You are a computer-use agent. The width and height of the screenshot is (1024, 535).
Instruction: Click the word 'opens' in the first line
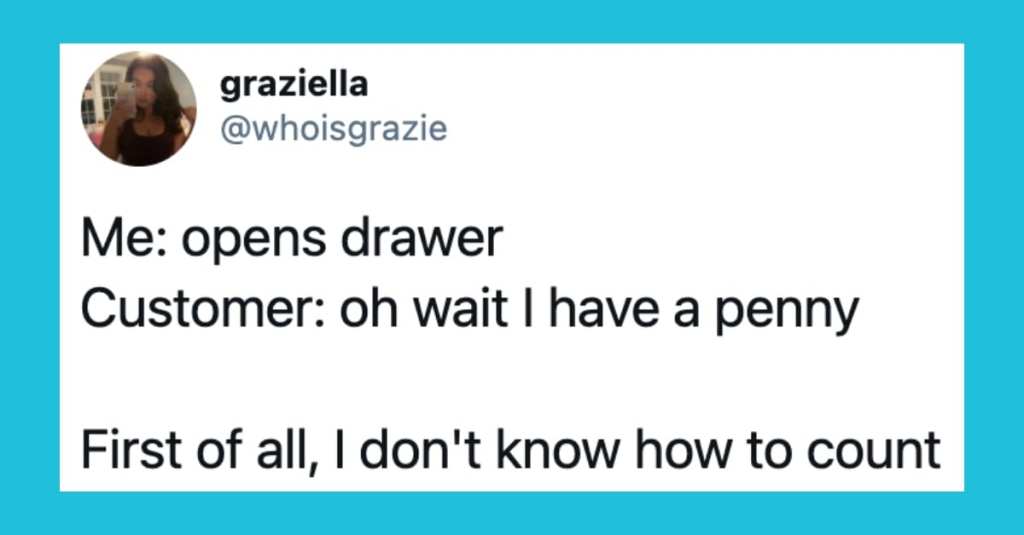click(253, 242)
